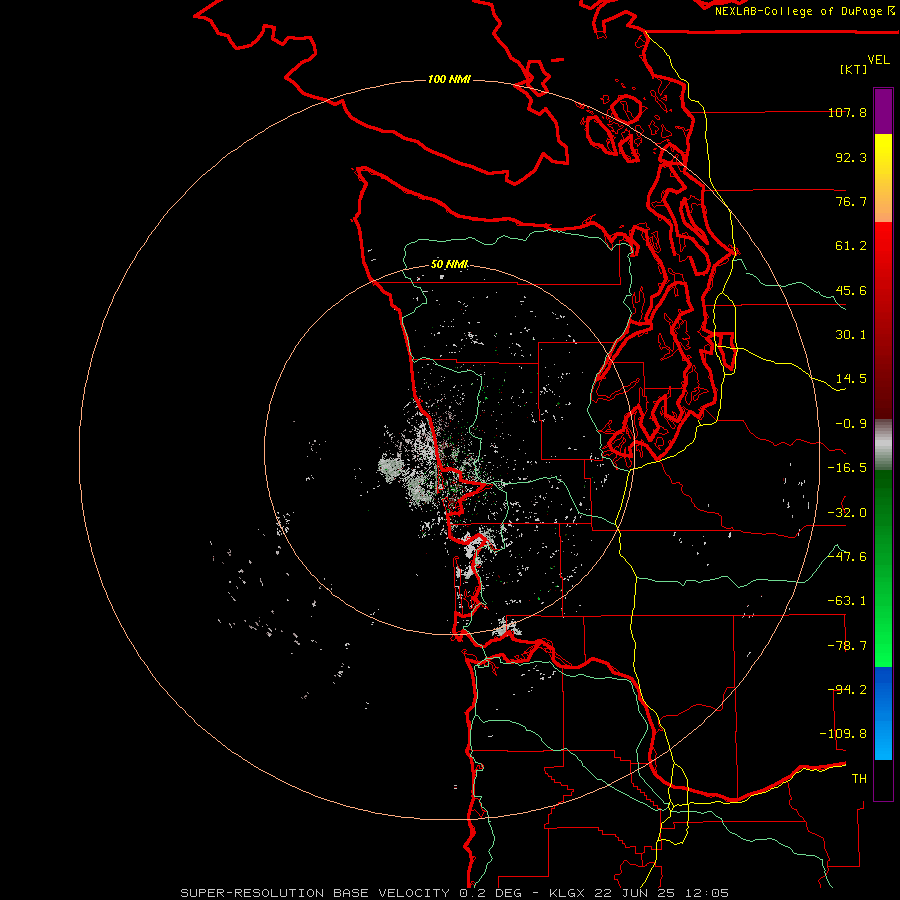Click the green segment of the color bar

point(883,568)
